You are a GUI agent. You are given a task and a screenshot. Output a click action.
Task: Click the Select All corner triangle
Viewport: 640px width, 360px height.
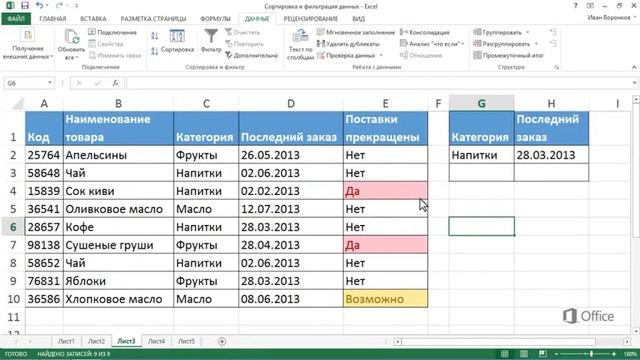click(x=17, y=104)
